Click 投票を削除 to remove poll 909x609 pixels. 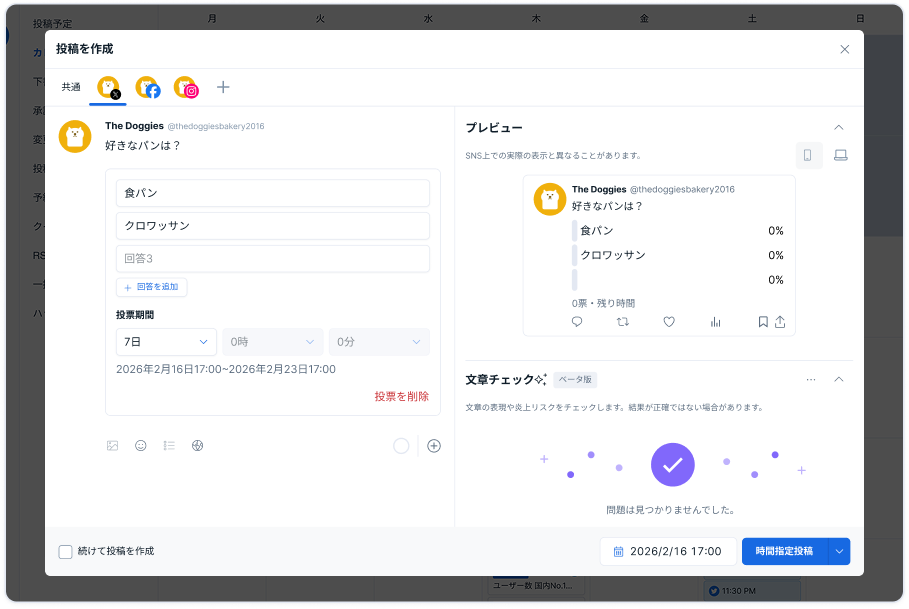pos(401,397)
